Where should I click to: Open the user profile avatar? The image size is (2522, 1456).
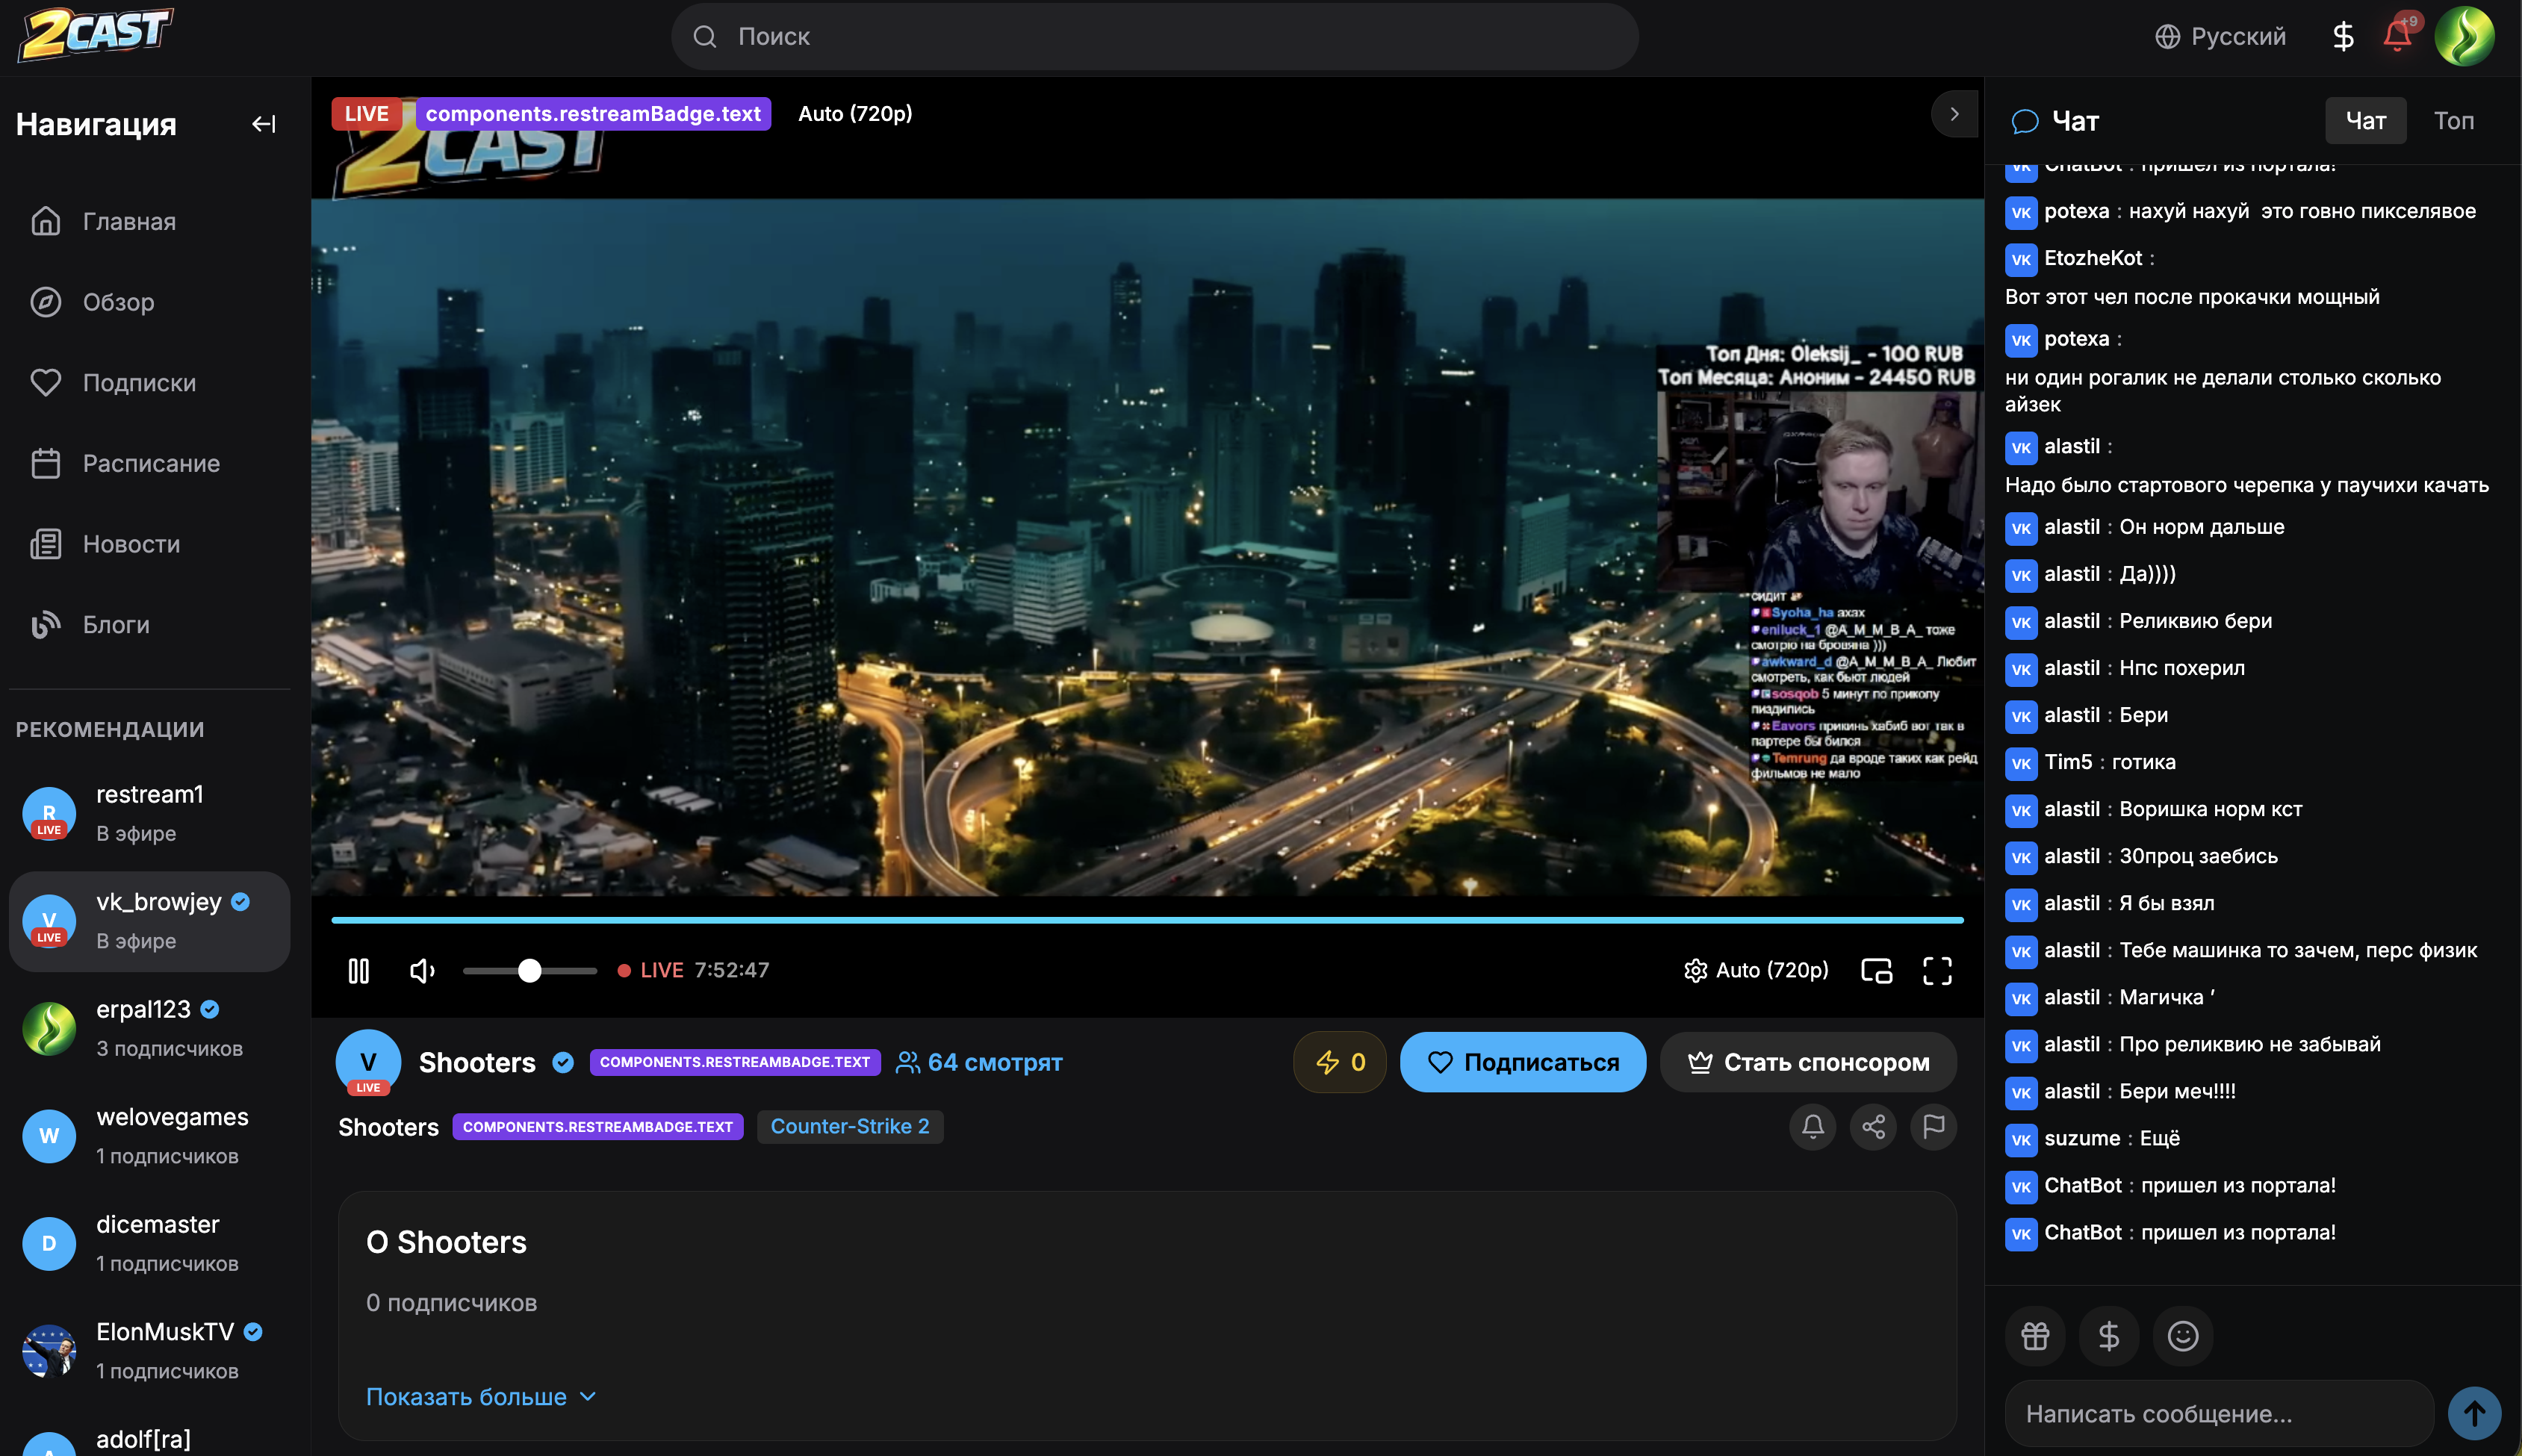(2464, 36)
